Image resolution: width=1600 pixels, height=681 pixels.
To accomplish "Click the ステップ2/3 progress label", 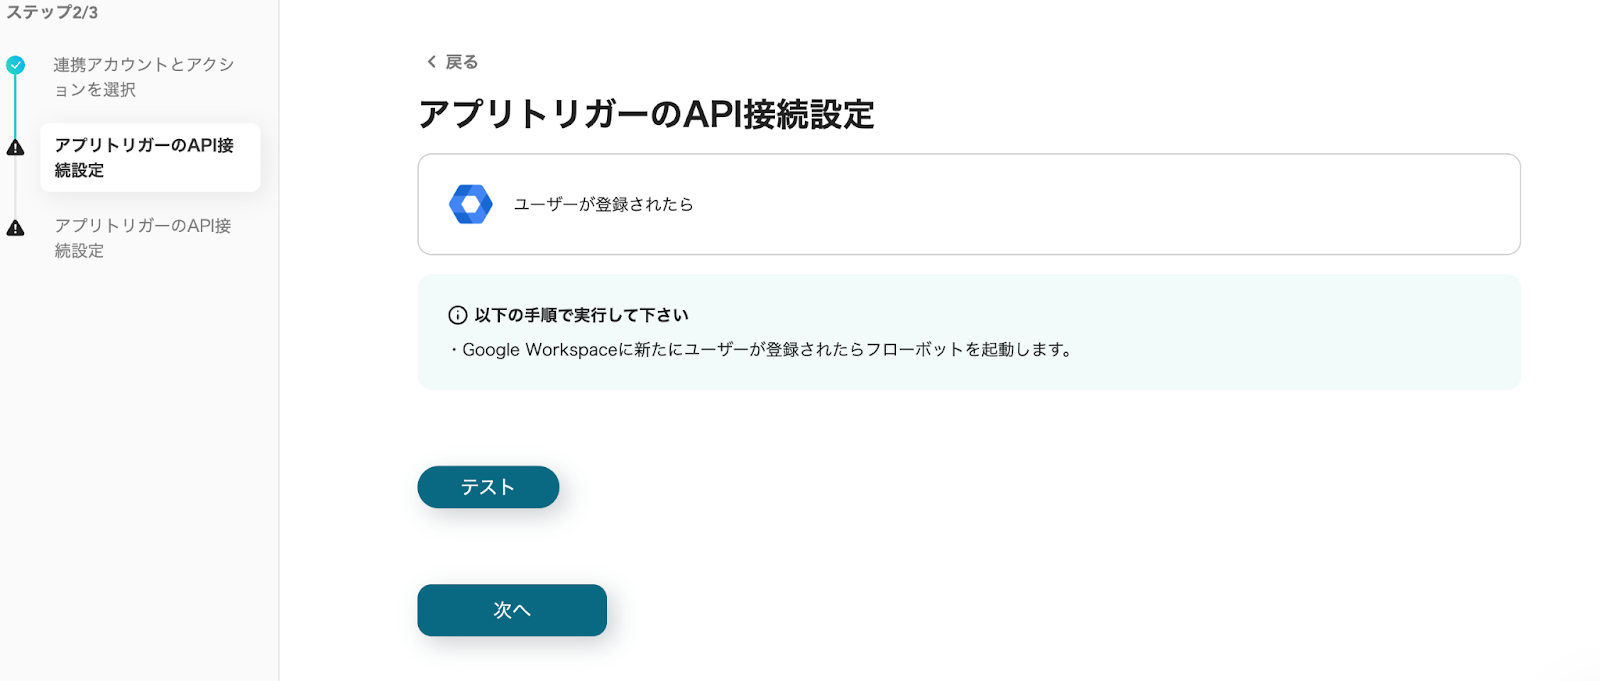I will [52, 12].
